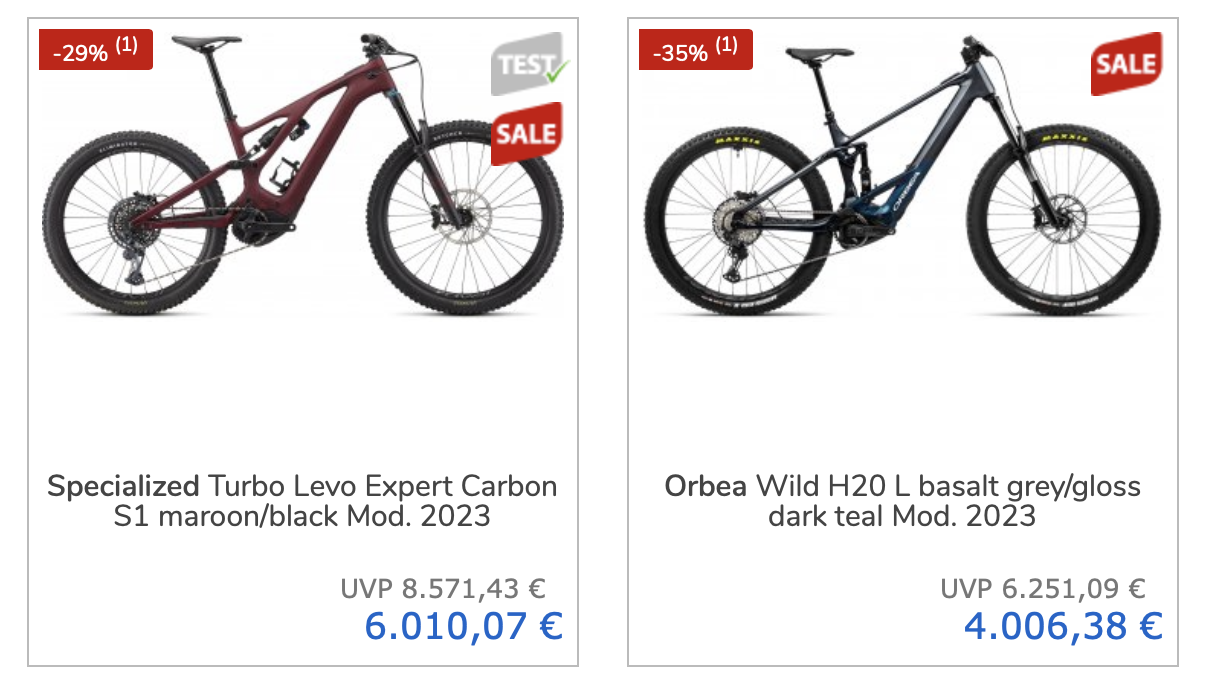
Task: Click the UVP 8.571,43 € list price
Action: click(x=443, y=589)
